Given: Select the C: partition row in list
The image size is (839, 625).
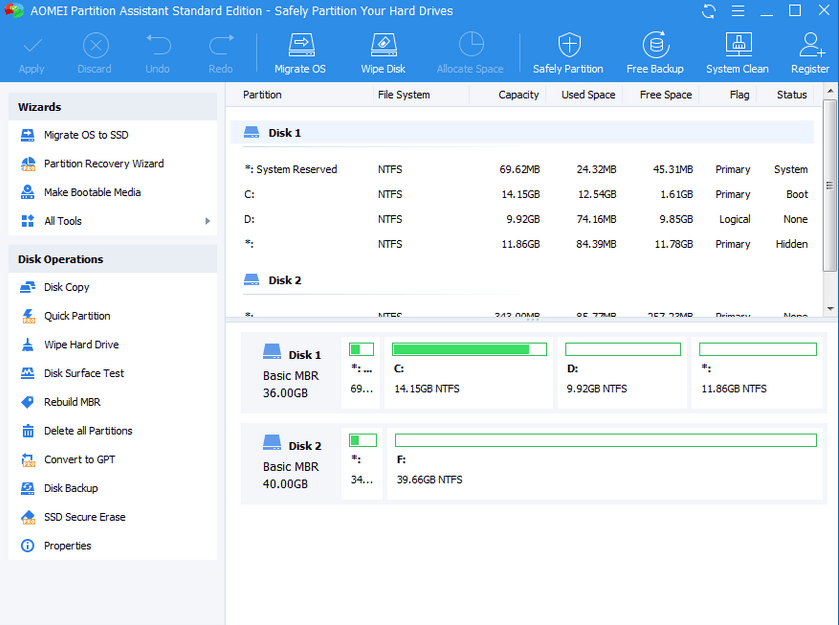Looking at the screenshot, I should click(522, 194).
